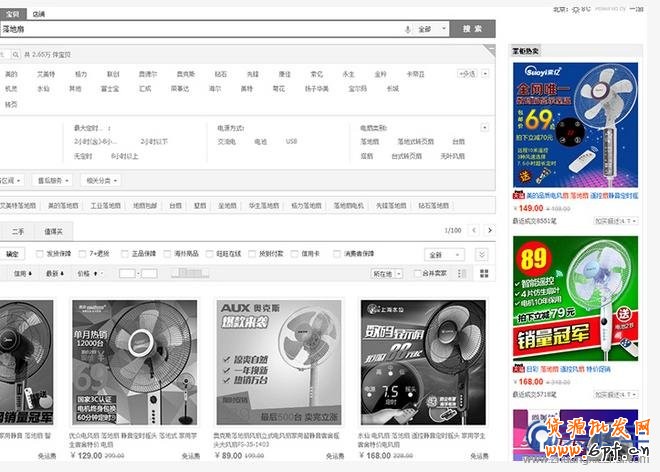Check the 正品保障 filter checkbox
This screenshot has width=660, height=472.
pos(125,254)
